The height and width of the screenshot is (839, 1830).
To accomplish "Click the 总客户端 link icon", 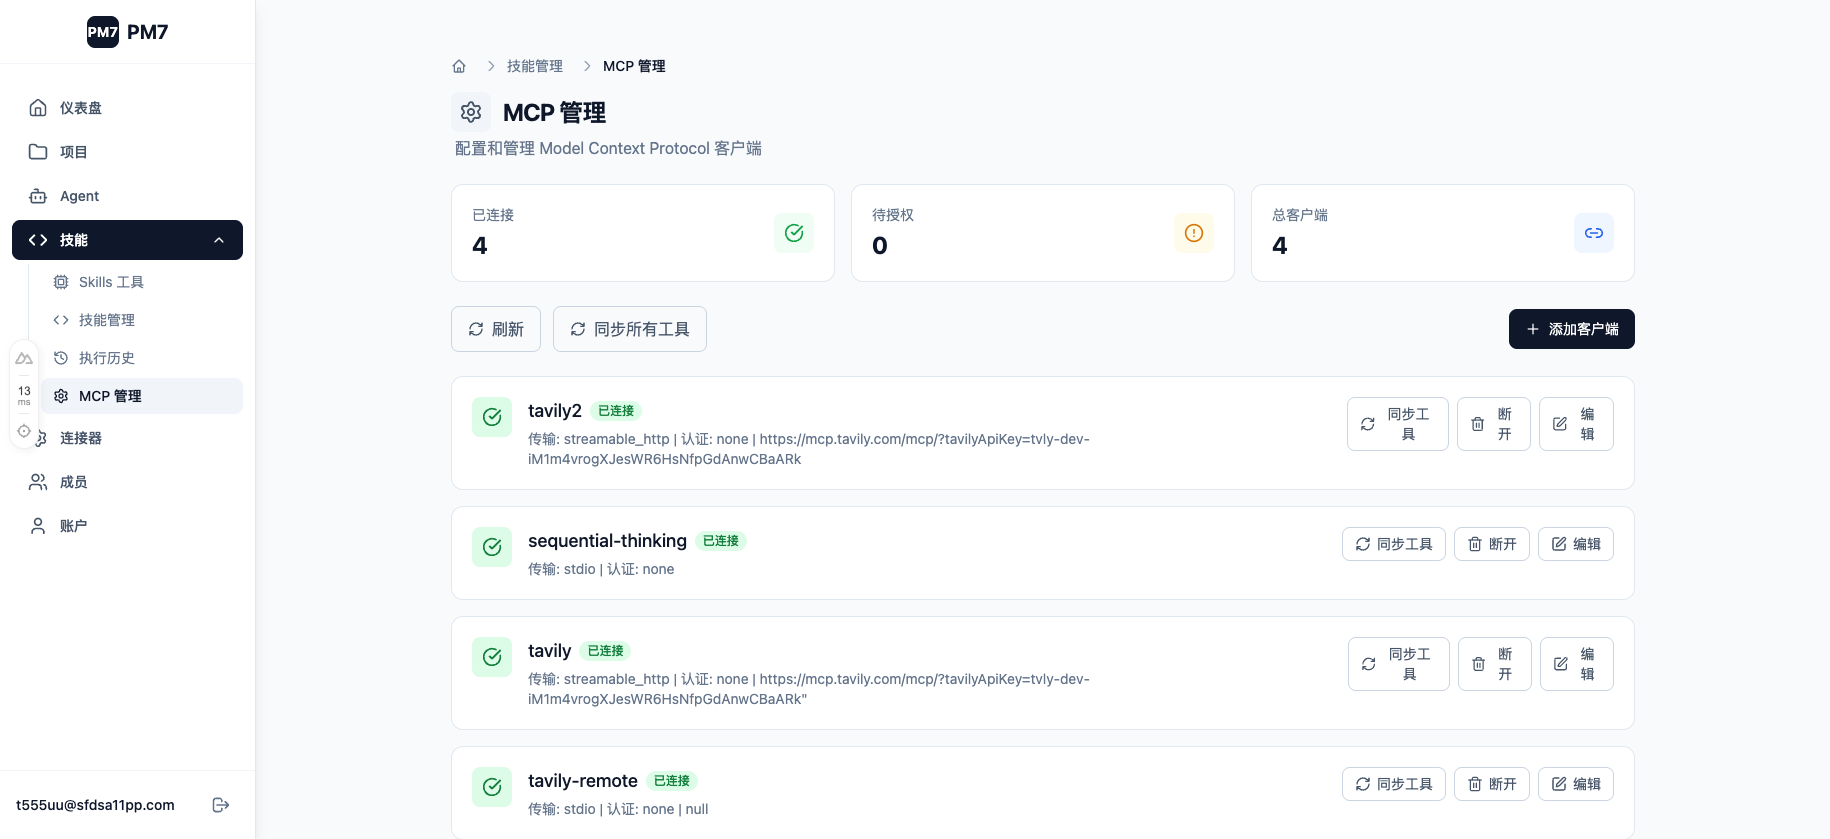I will pyautogui.click(x=1594, y=233).
